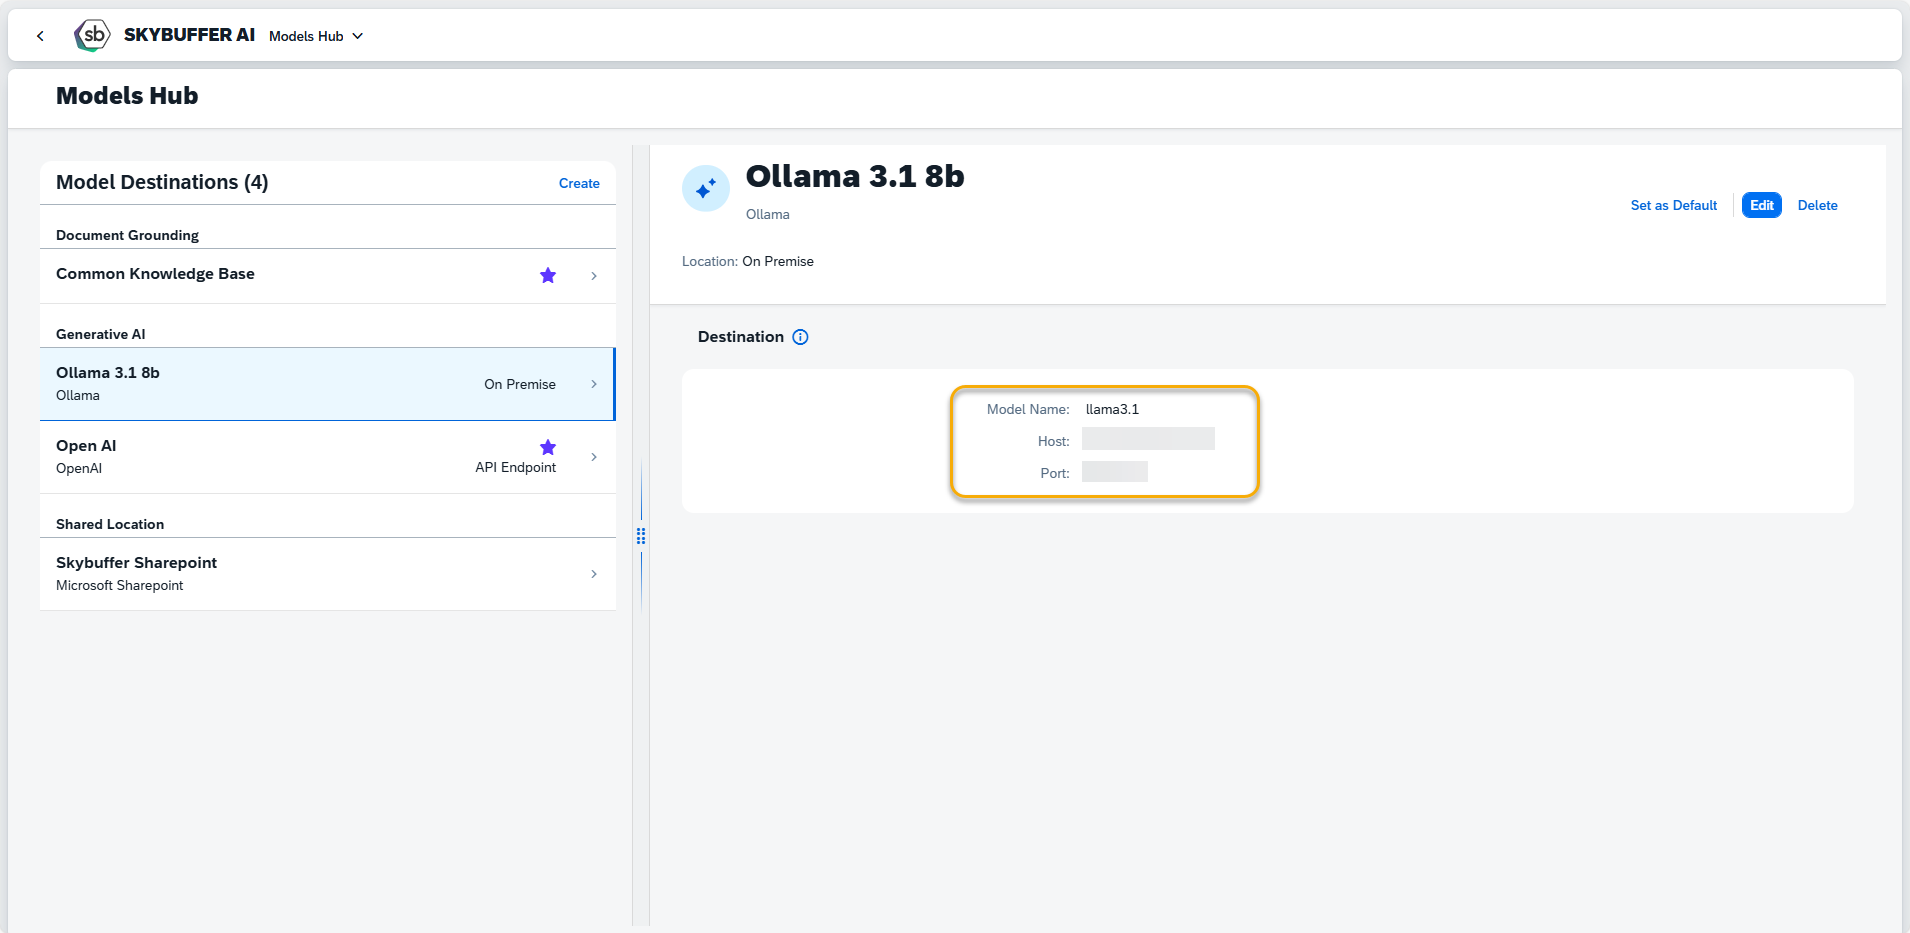Click the Shared Location group header

[x=110, y=524]
